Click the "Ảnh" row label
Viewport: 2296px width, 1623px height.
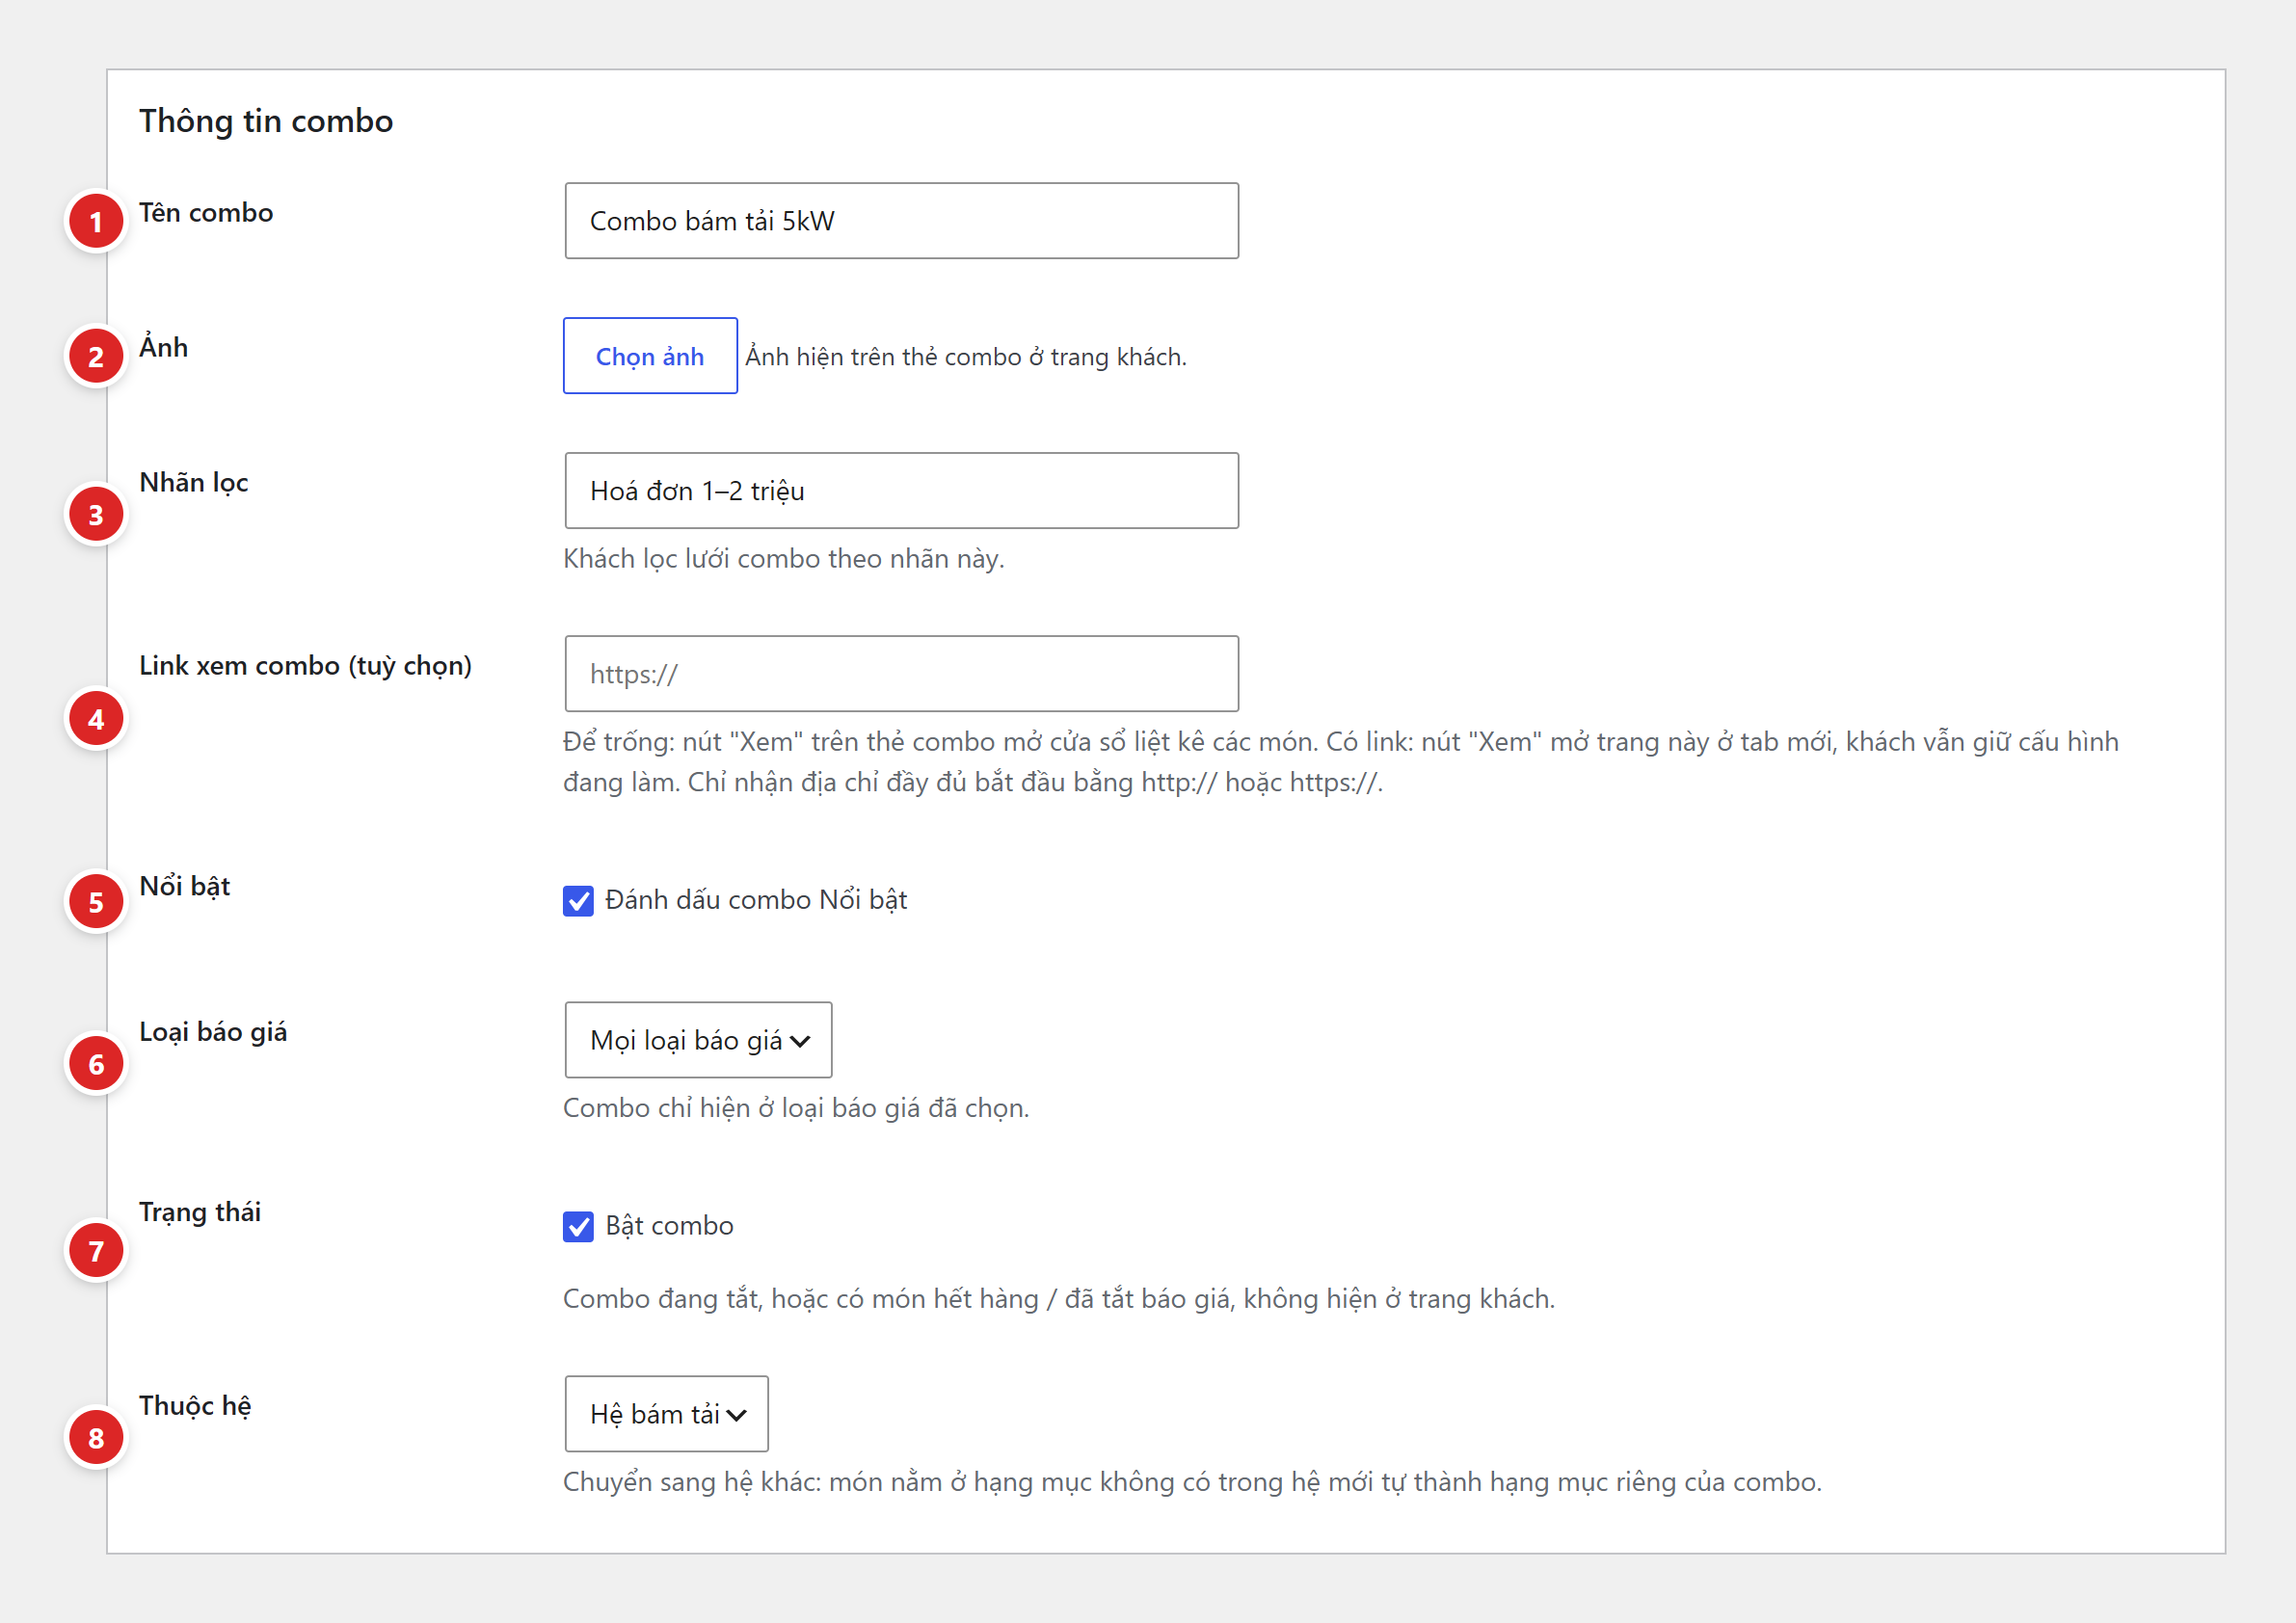(164, 347)
